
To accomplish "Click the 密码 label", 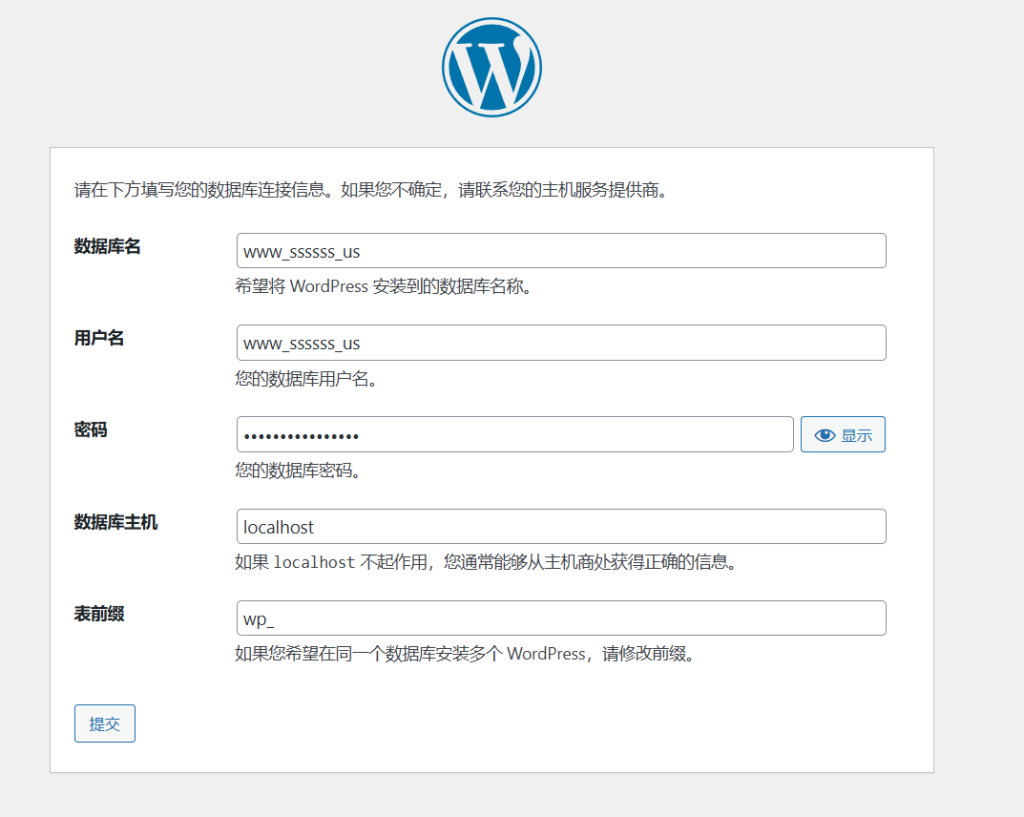I will coord(90,430).
